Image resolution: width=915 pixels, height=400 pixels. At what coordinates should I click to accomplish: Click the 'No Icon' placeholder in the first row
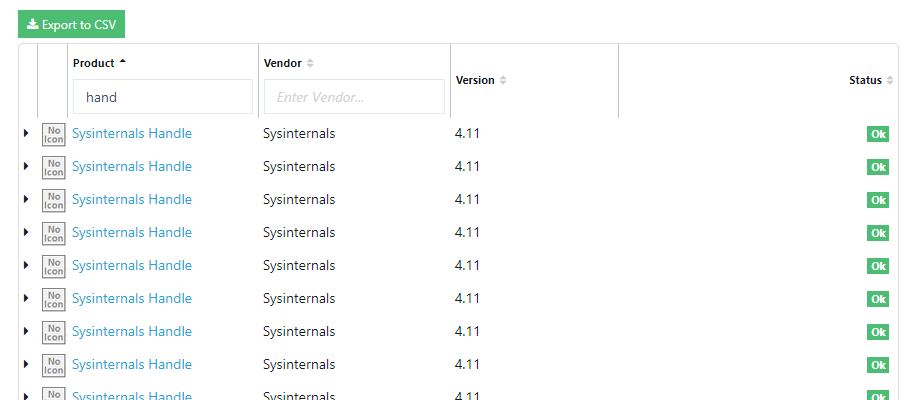tap(54, 134)
